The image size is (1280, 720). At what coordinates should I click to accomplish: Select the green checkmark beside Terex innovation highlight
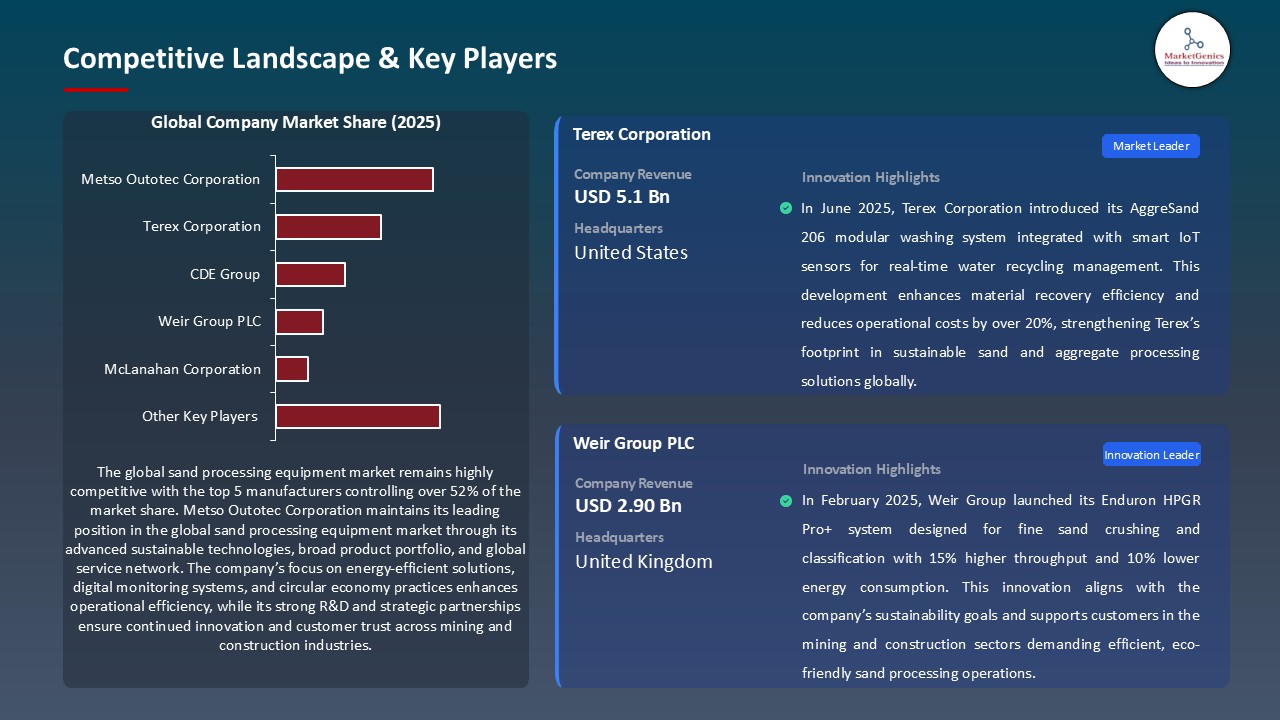[785, 208]
